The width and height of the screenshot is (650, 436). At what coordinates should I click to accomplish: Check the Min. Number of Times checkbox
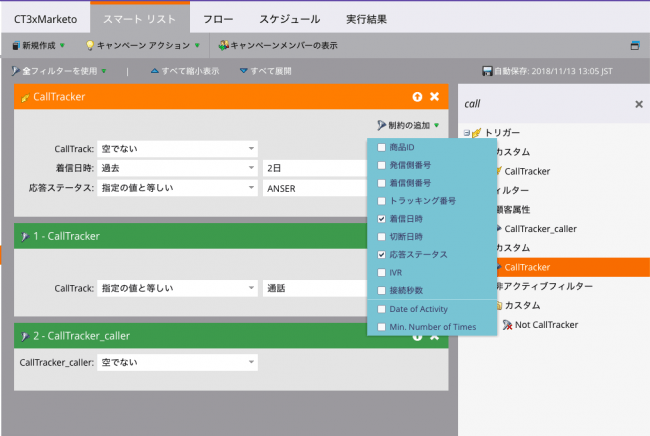381,327
